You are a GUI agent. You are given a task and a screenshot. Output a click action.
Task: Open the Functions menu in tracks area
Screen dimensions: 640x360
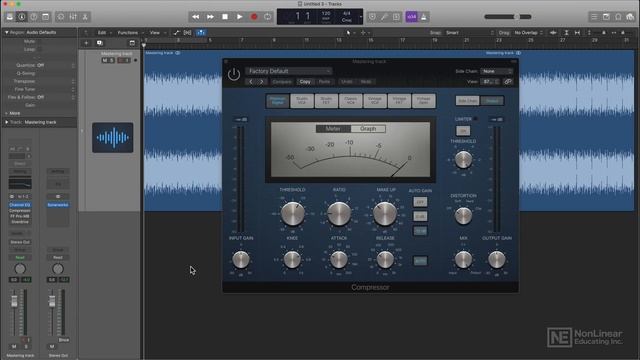(x=128, y=33)
